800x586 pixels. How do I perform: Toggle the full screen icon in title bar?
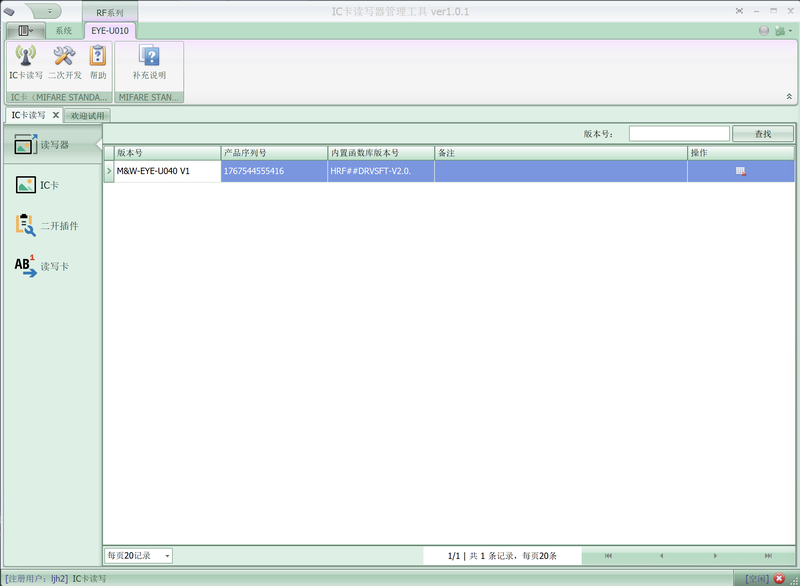pos(739,11)
